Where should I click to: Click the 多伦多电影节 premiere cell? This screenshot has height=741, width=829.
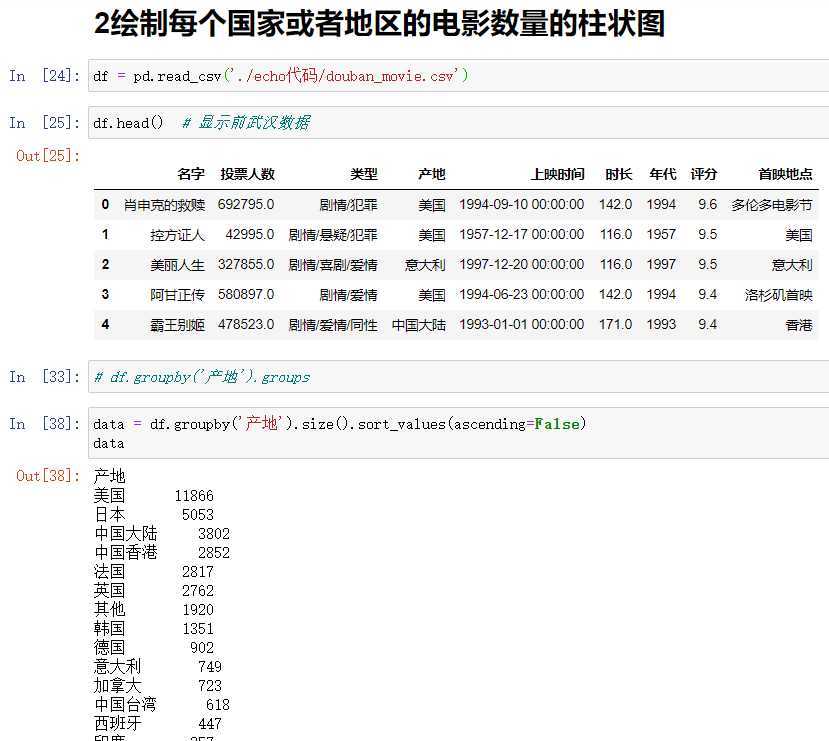[x=772, y=205]
